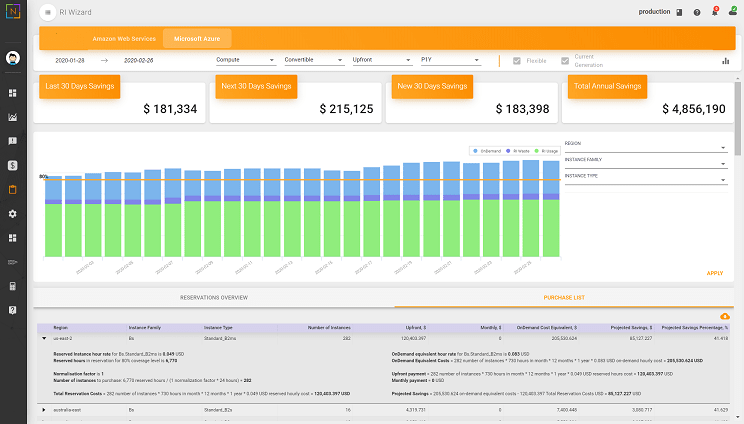Toggle the Current Generation checkbox

(565, 60)
